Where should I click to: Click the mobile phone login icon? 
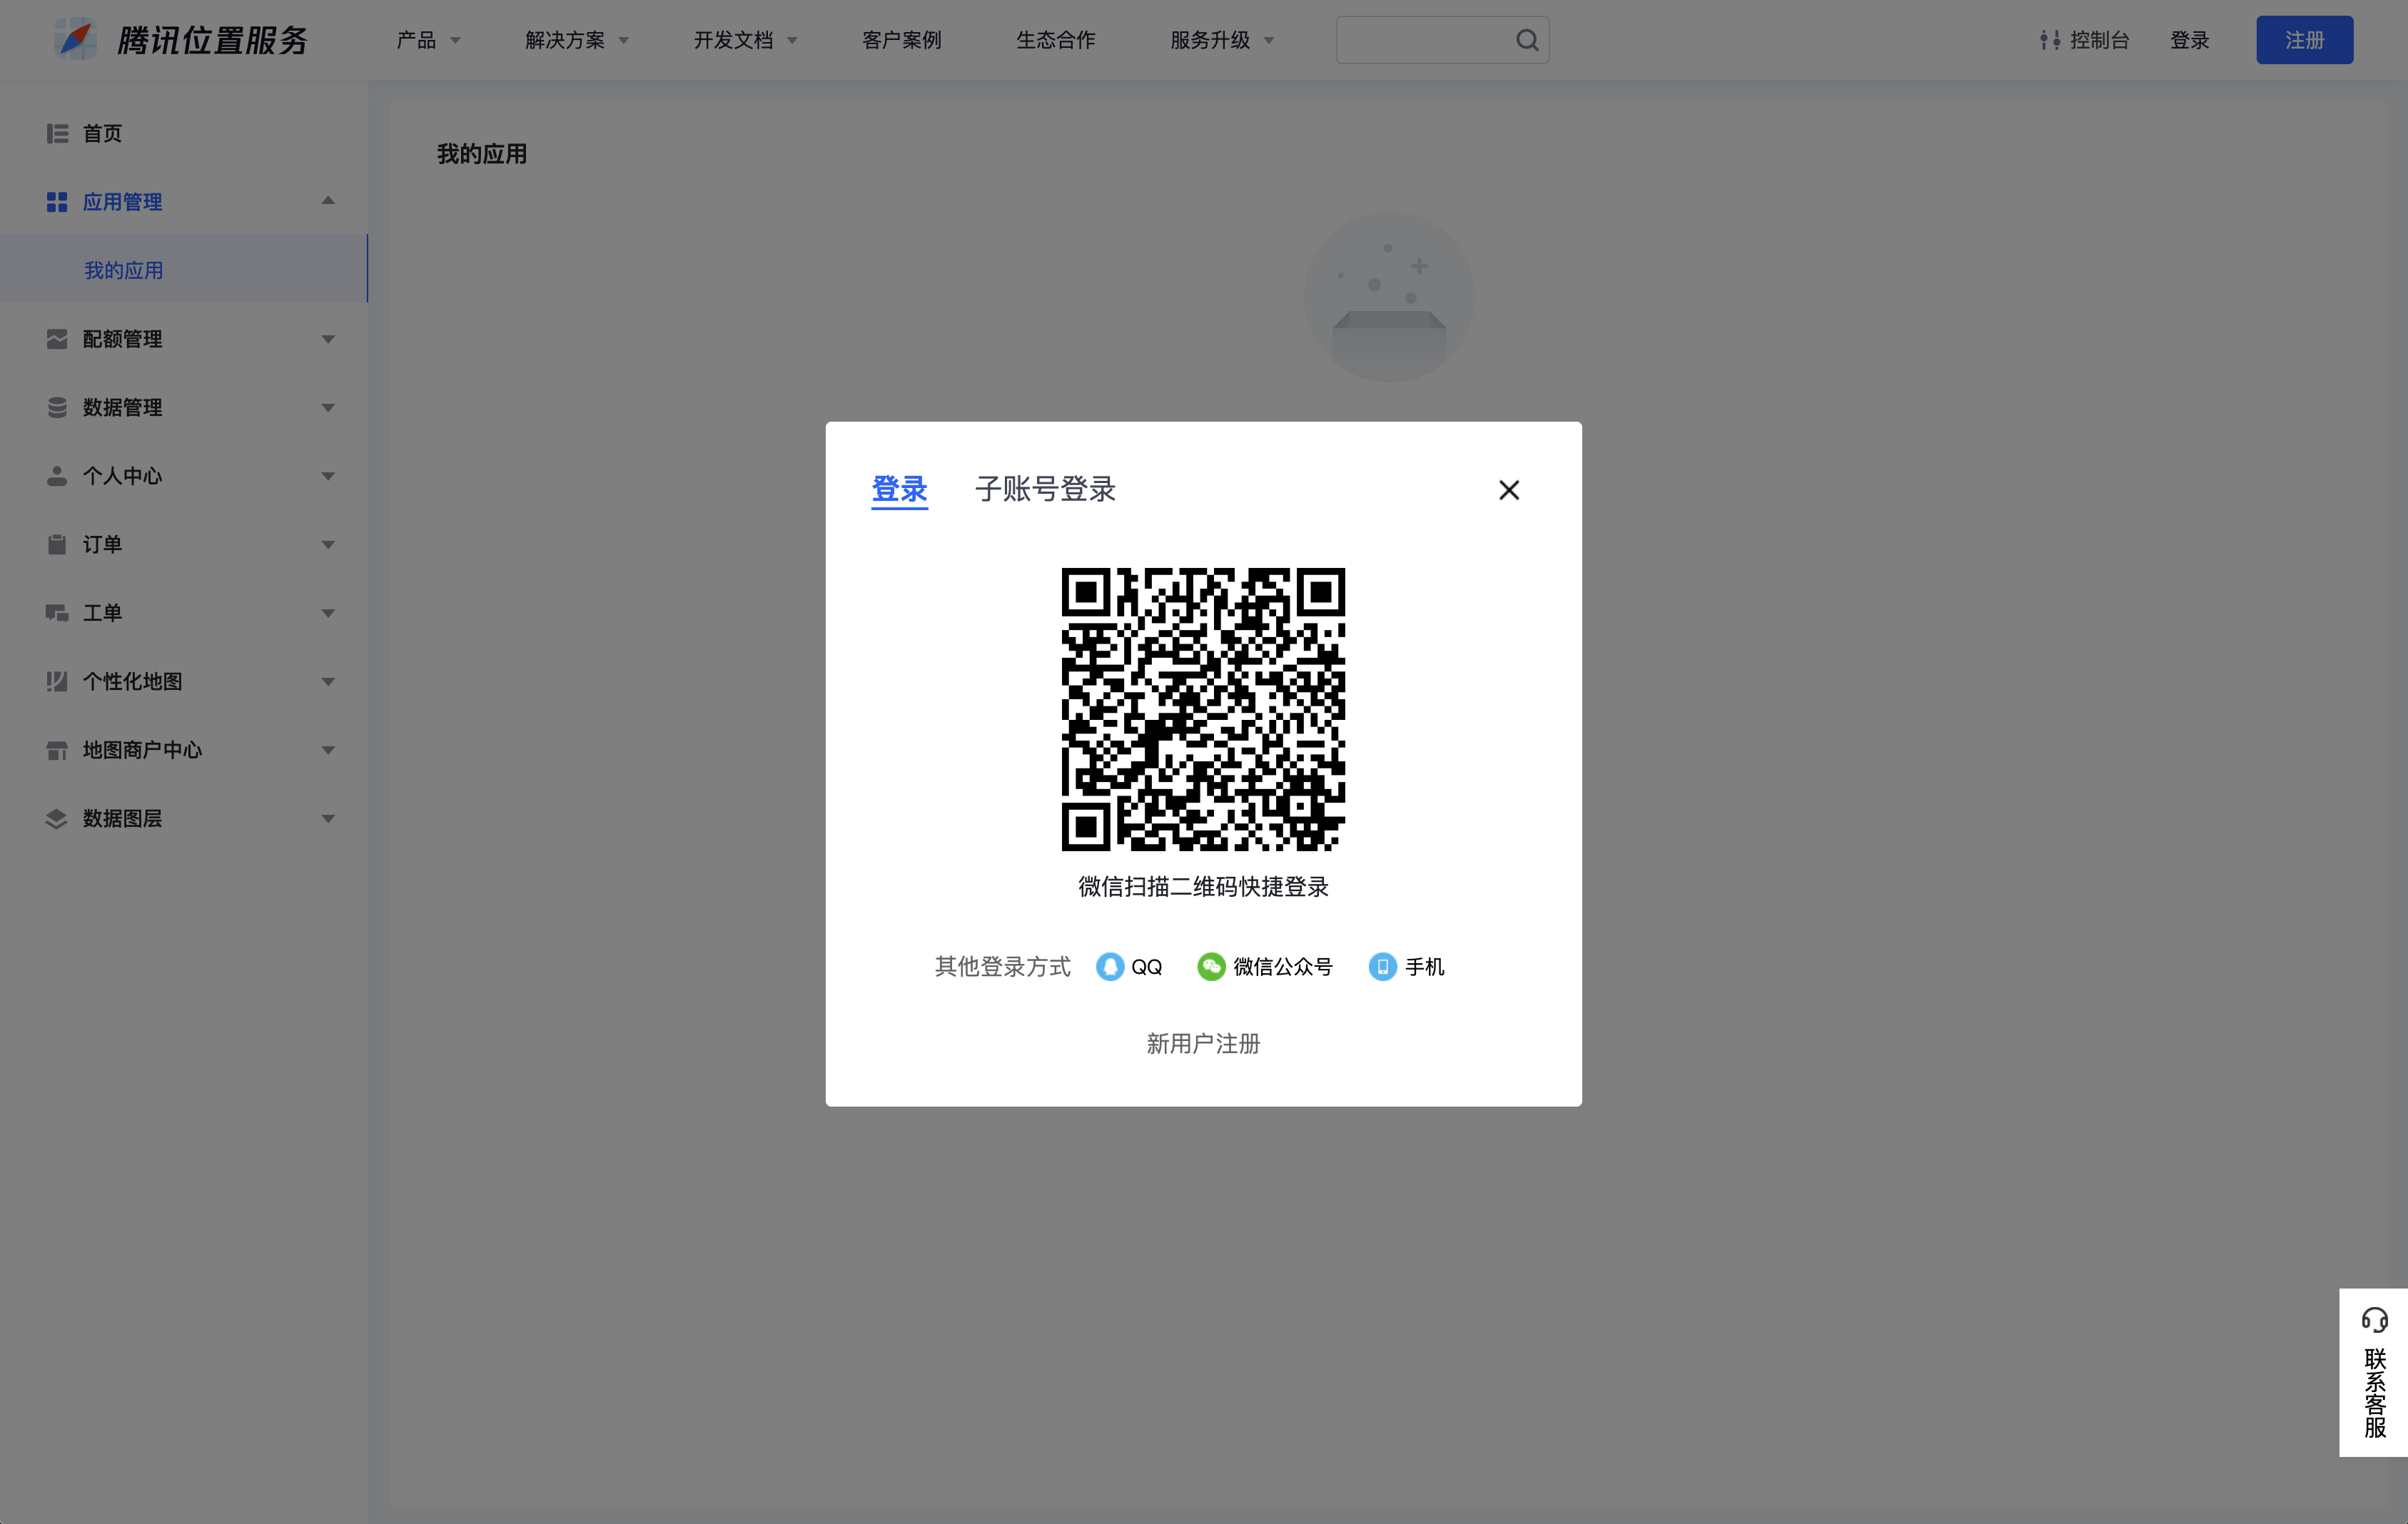pos(1382,967)
